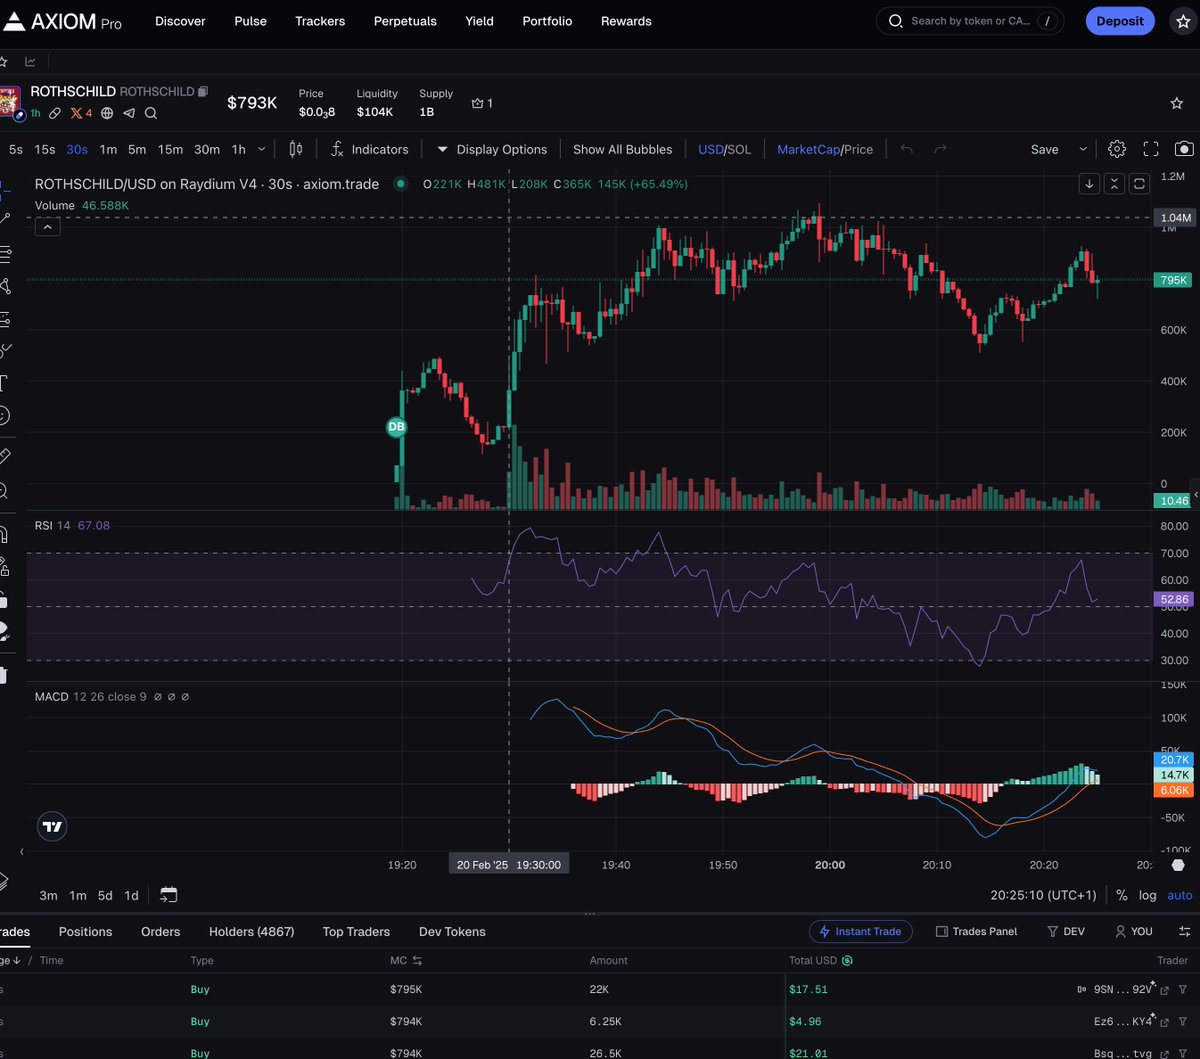This screenshot has height=1059, width=1200.
Task: Open the timezone 20:25:10 (UTC+1) menu
Action: click(1043, 896)
